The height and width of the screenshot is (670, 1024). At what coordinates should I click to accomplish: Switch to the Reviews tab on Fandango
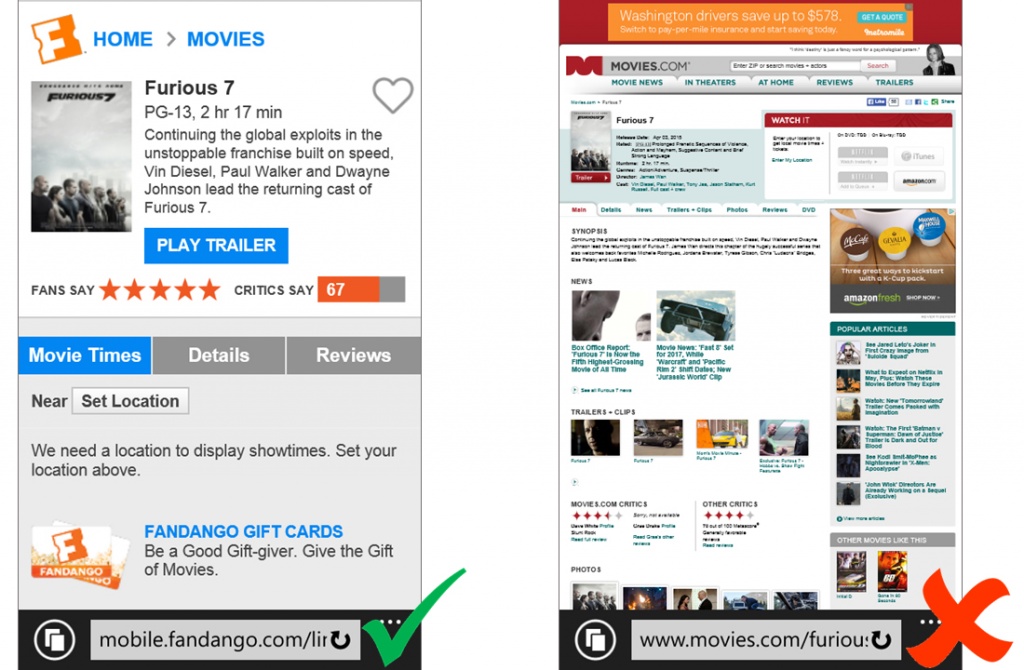[353, 355]
